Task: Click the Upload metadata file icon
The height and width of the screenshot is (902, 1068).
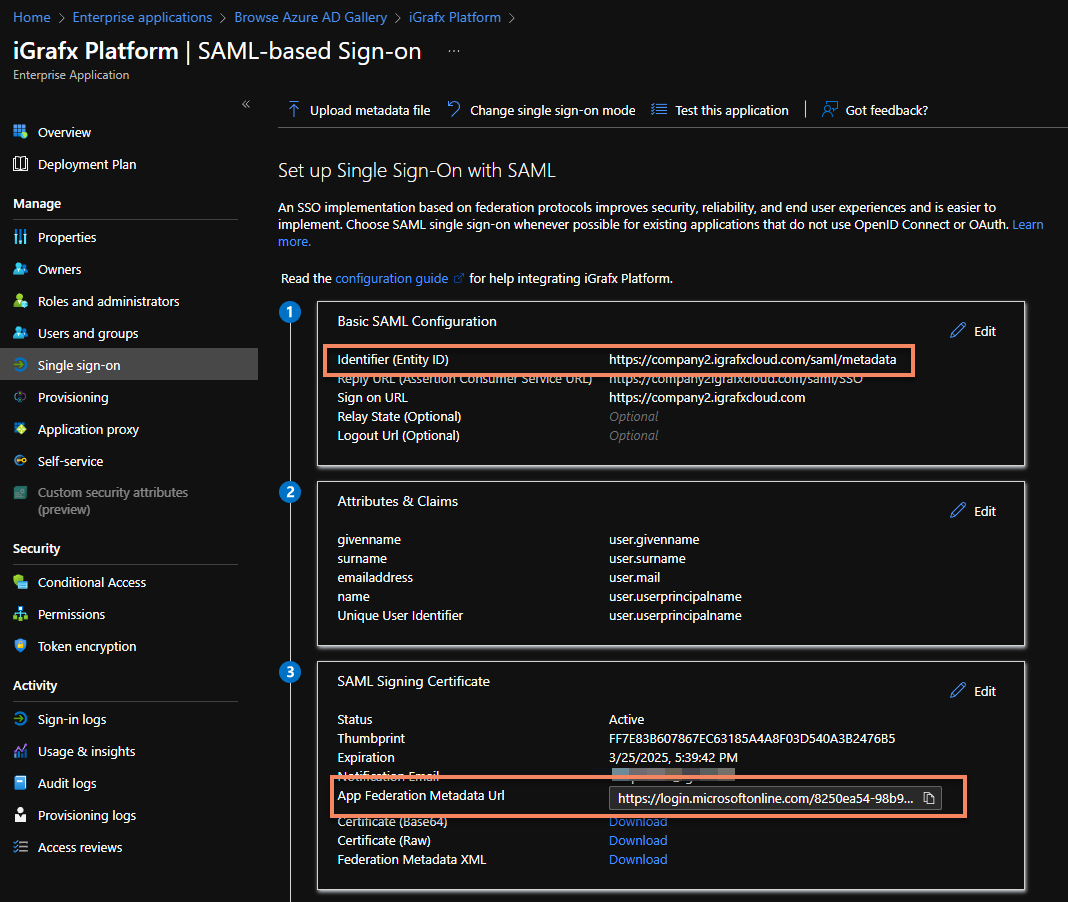Action: (x=294, y=110)
